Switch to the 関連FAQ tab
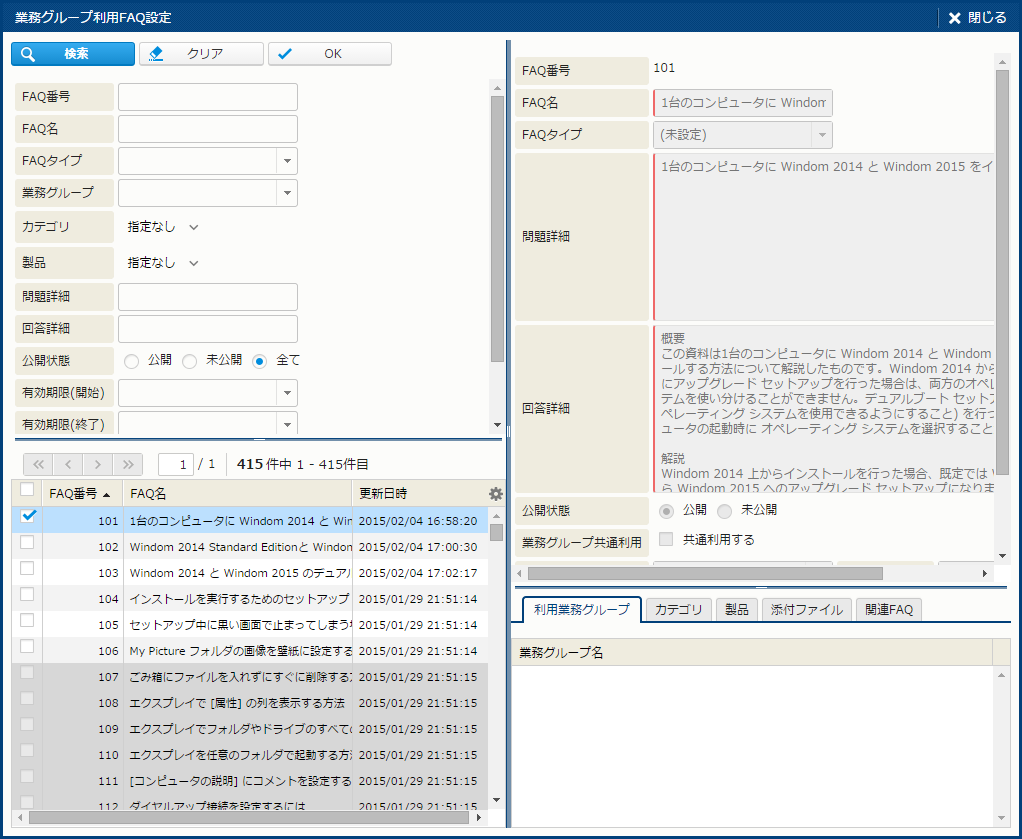 pyautogui.click(x=888, y=610)
